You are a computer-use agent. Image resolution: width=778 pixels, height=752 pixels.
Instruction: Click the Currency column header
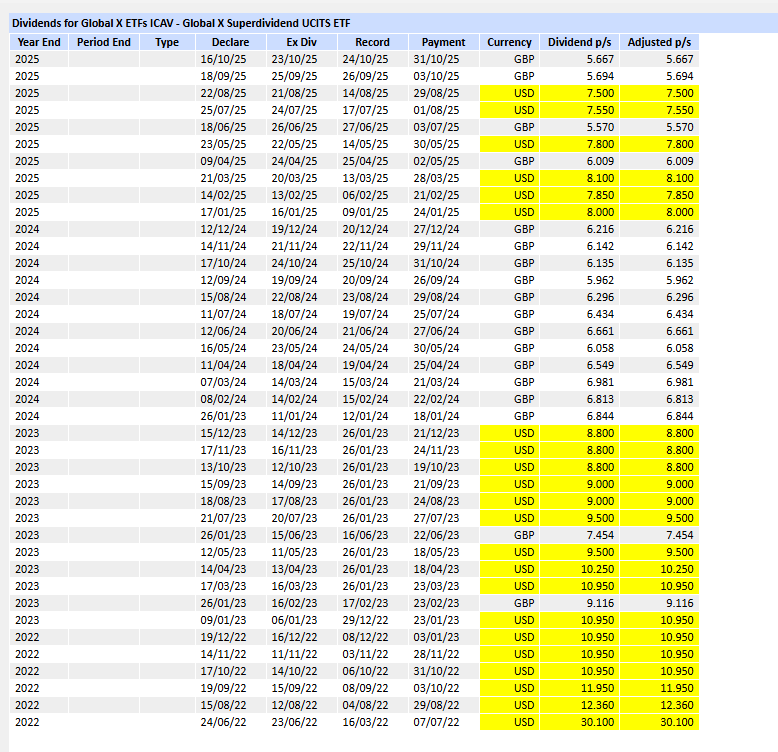(509, 42)
